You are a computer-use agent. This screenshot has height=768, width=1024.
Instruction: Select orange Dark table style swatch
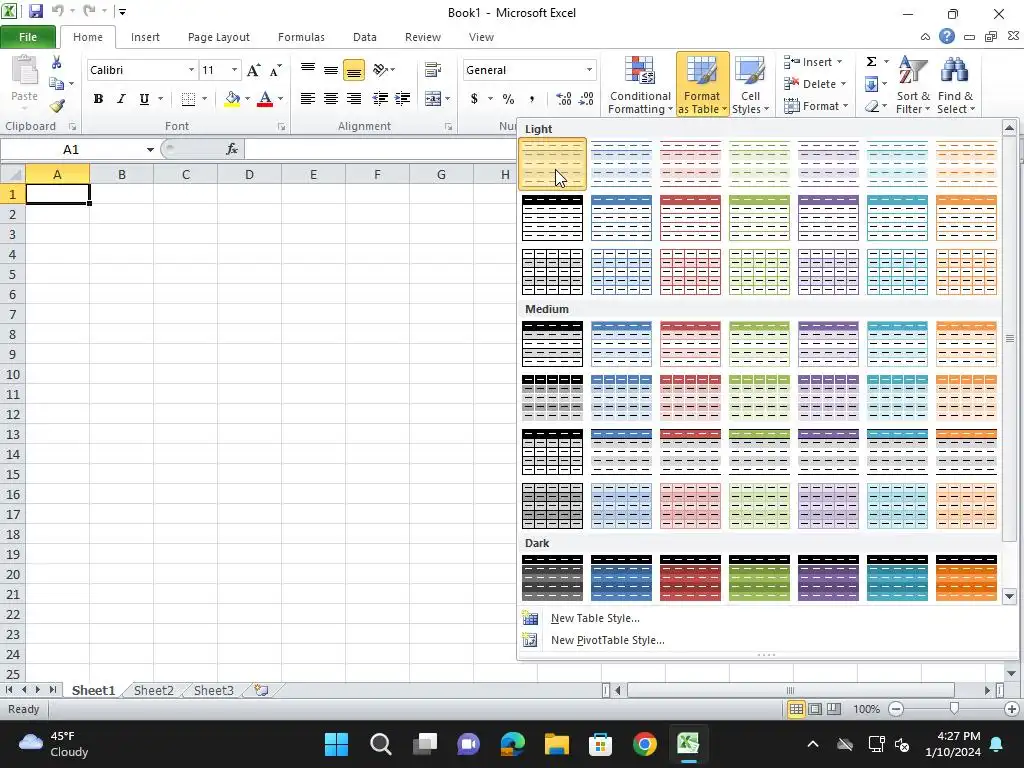[966, 578]
